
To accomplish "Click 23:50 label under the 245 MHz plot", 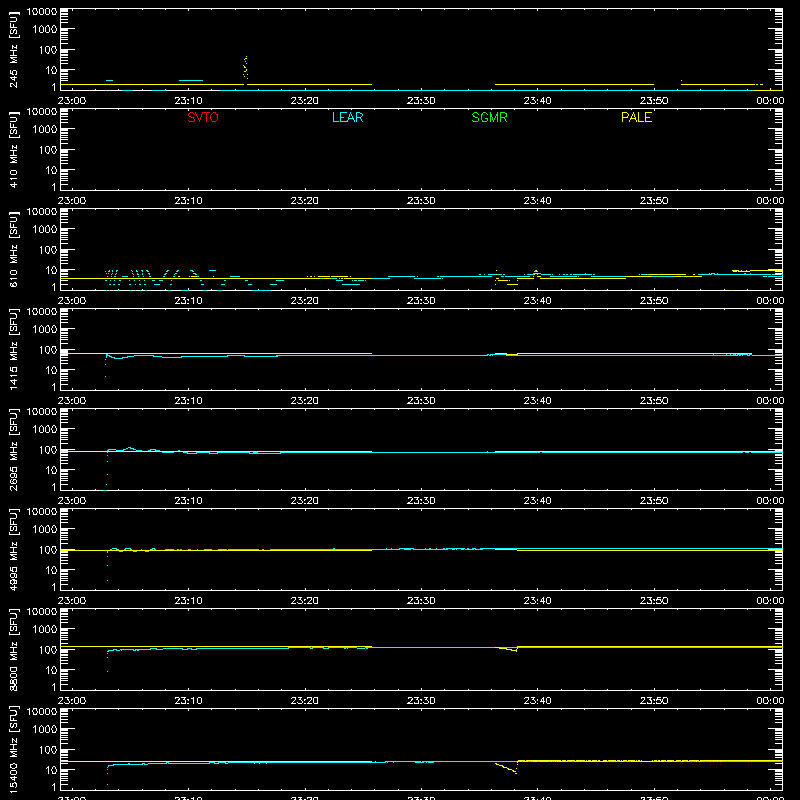I will [x=654, y=101].
